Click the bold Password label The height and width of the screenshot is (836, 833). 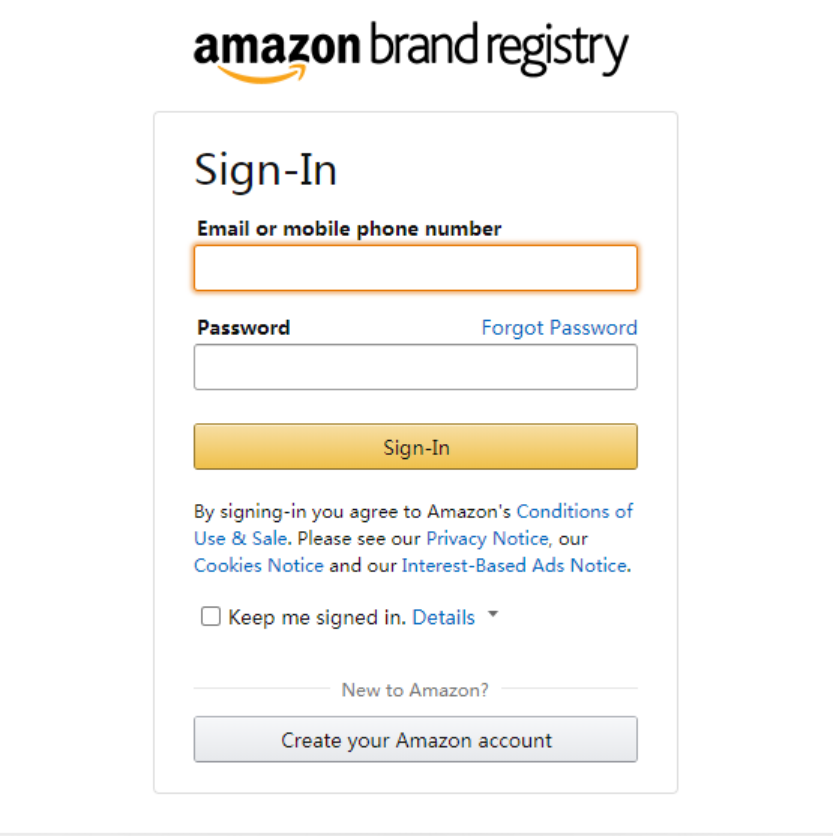tap(243, 328)
